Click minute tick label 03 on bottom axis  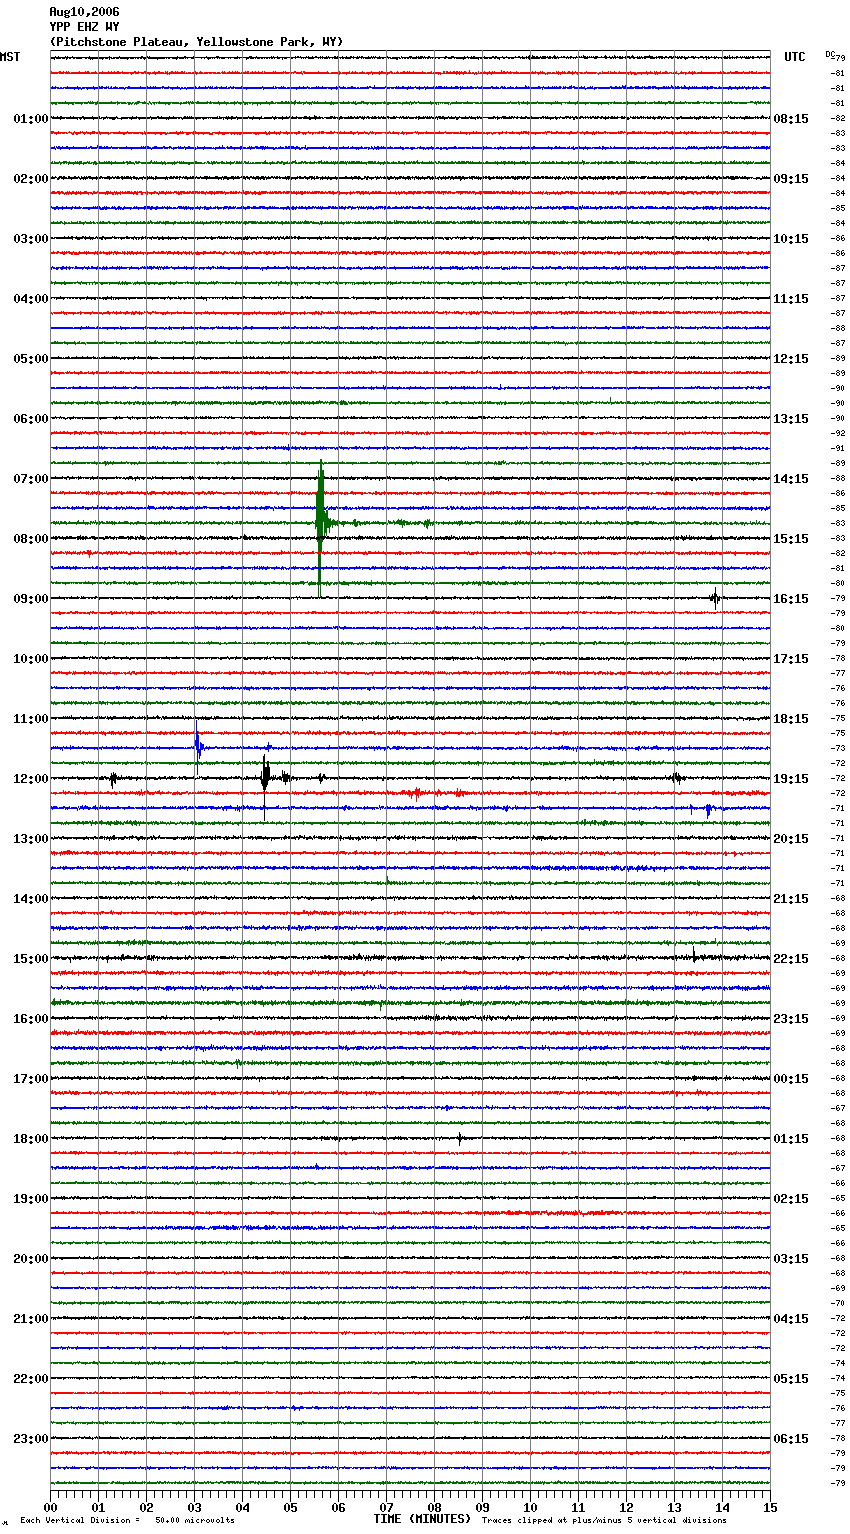coord(194,1508)
